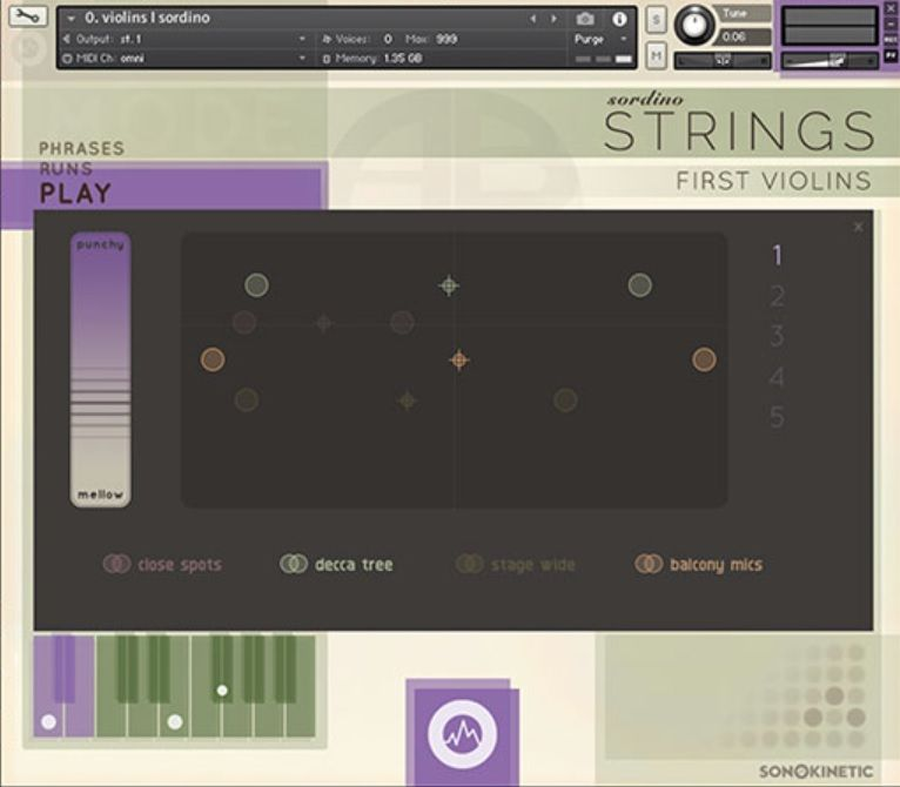Click the Memory 1.35 GB readout

(402, 59)
